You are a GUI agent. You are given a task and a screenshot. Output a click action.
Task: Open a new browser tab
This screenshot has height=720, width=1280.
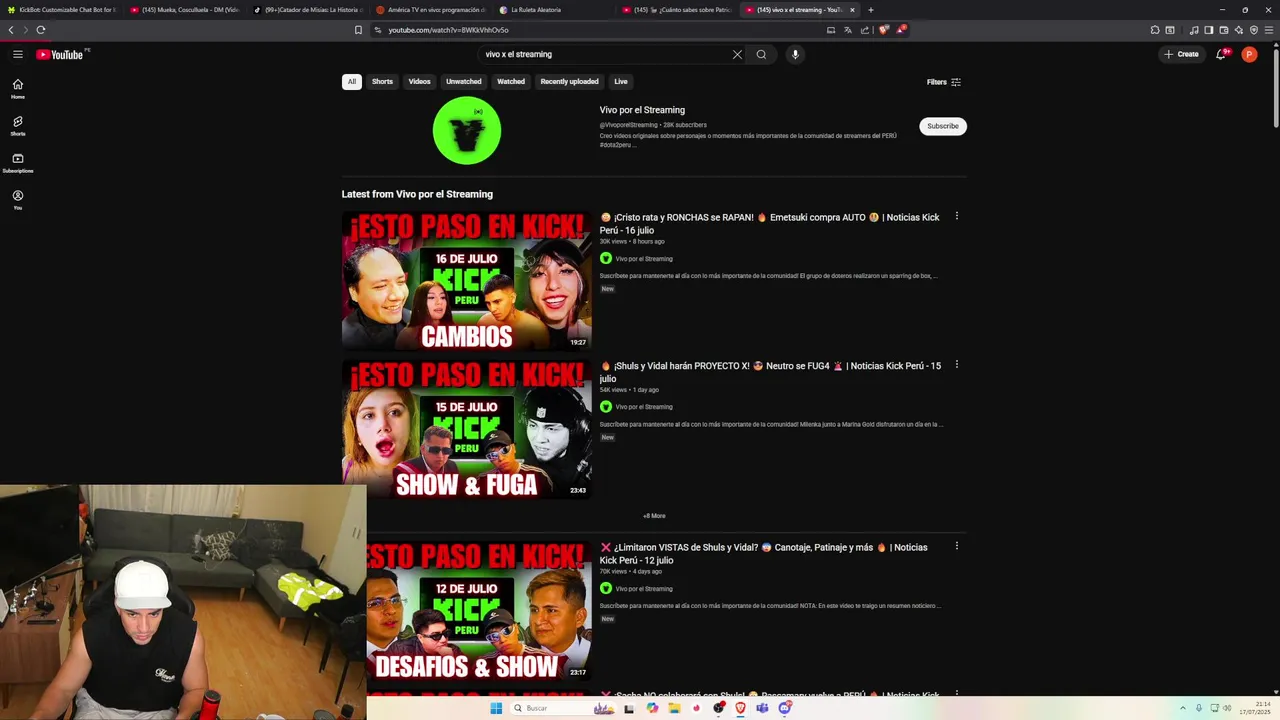pyautogui.click(x=870, y=10)
